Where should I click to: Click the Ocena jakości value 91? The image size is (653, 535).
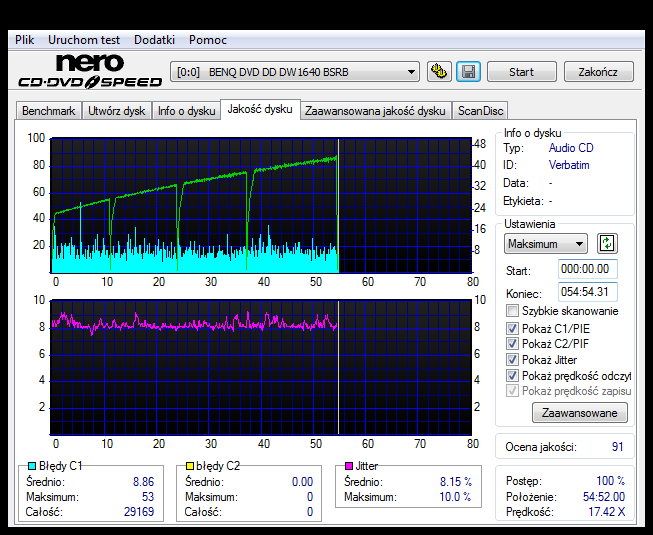tap(618, 447)
